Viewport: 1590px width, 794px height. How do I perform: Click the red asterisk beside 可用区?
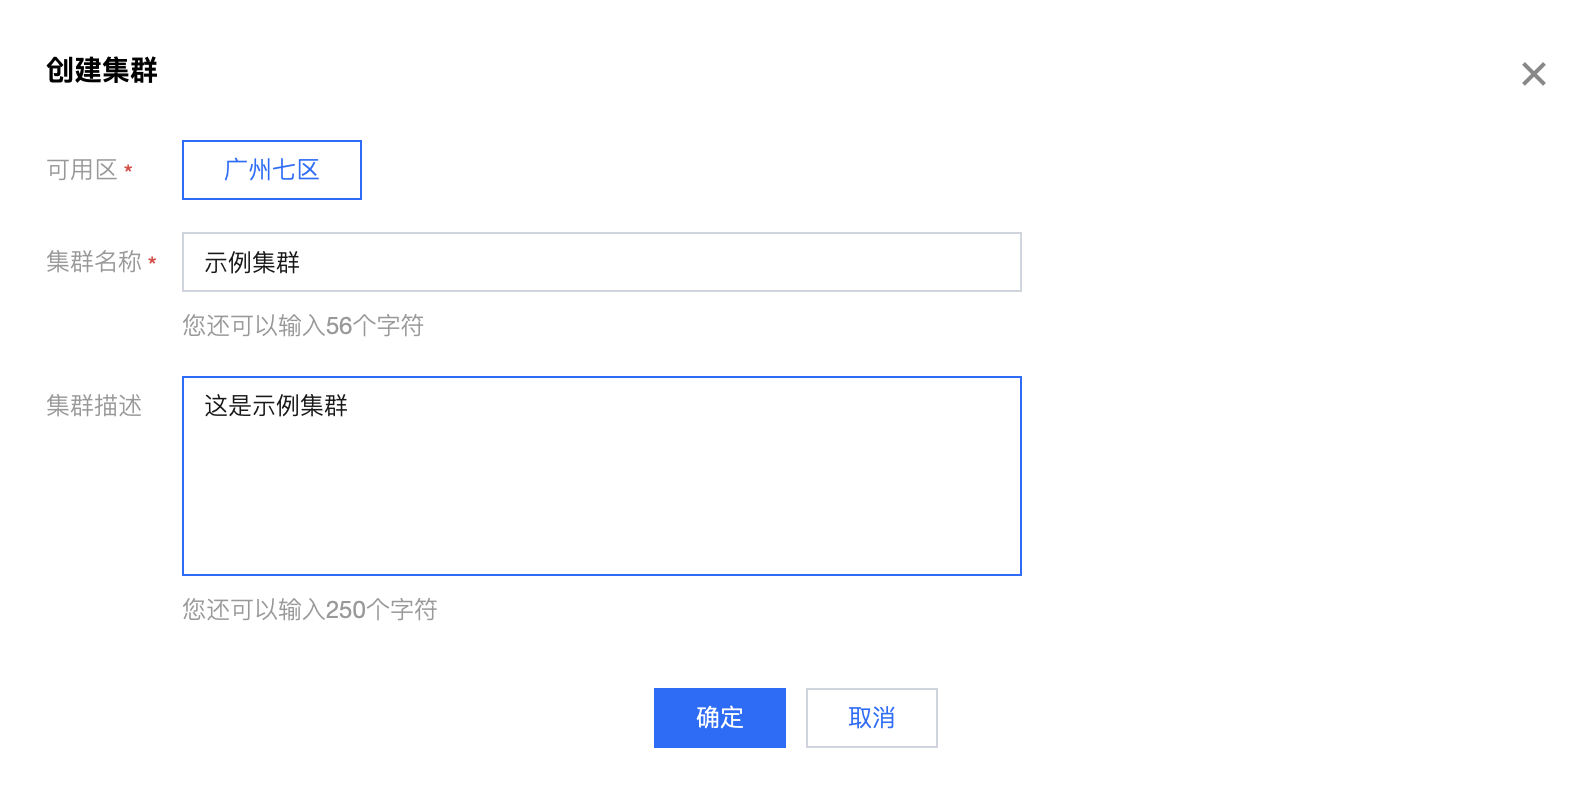tap(128, 170)
